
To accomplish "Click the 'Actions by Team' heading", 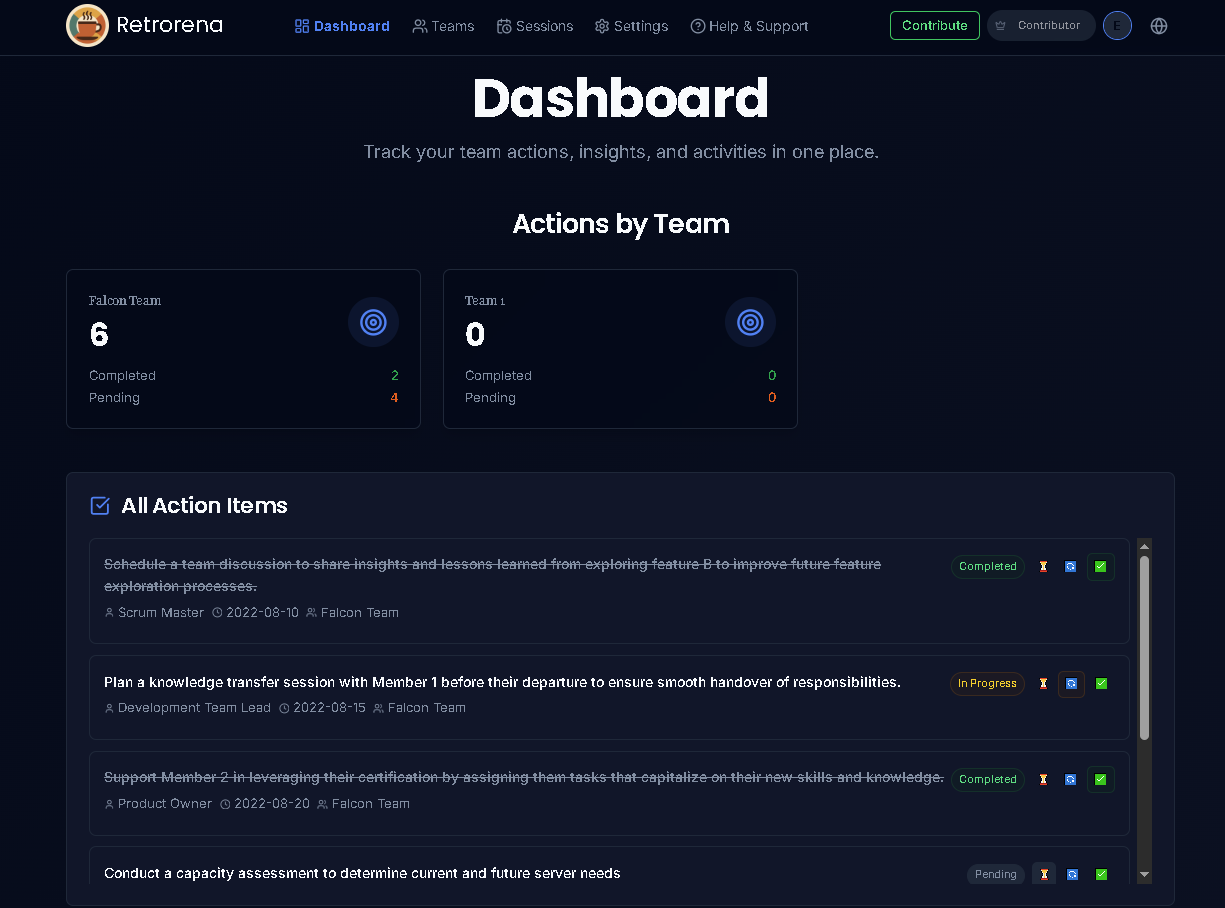I will [x=621, y=224].
